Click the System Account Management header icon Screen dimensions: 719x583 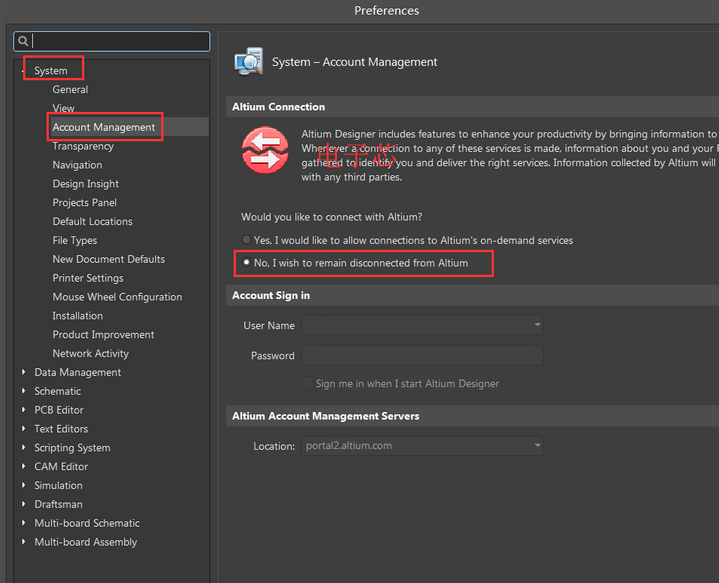coord(249,61)
